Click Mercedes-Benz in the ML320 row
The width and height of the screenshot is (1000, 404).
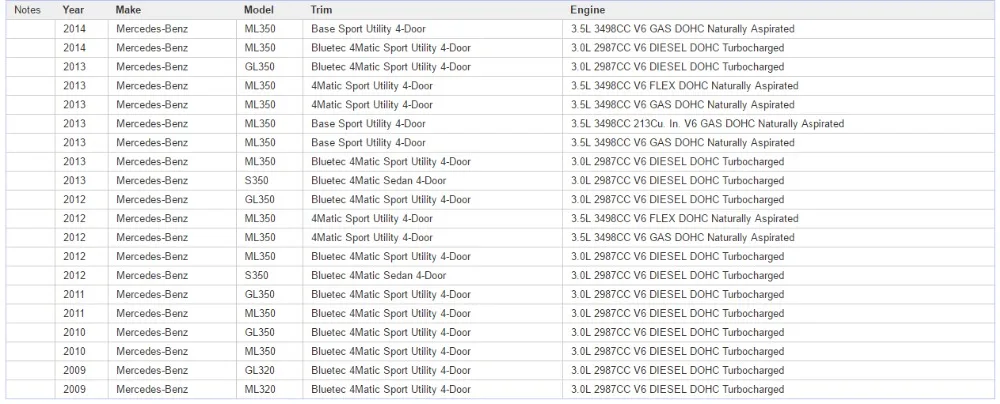pos(152,389)
